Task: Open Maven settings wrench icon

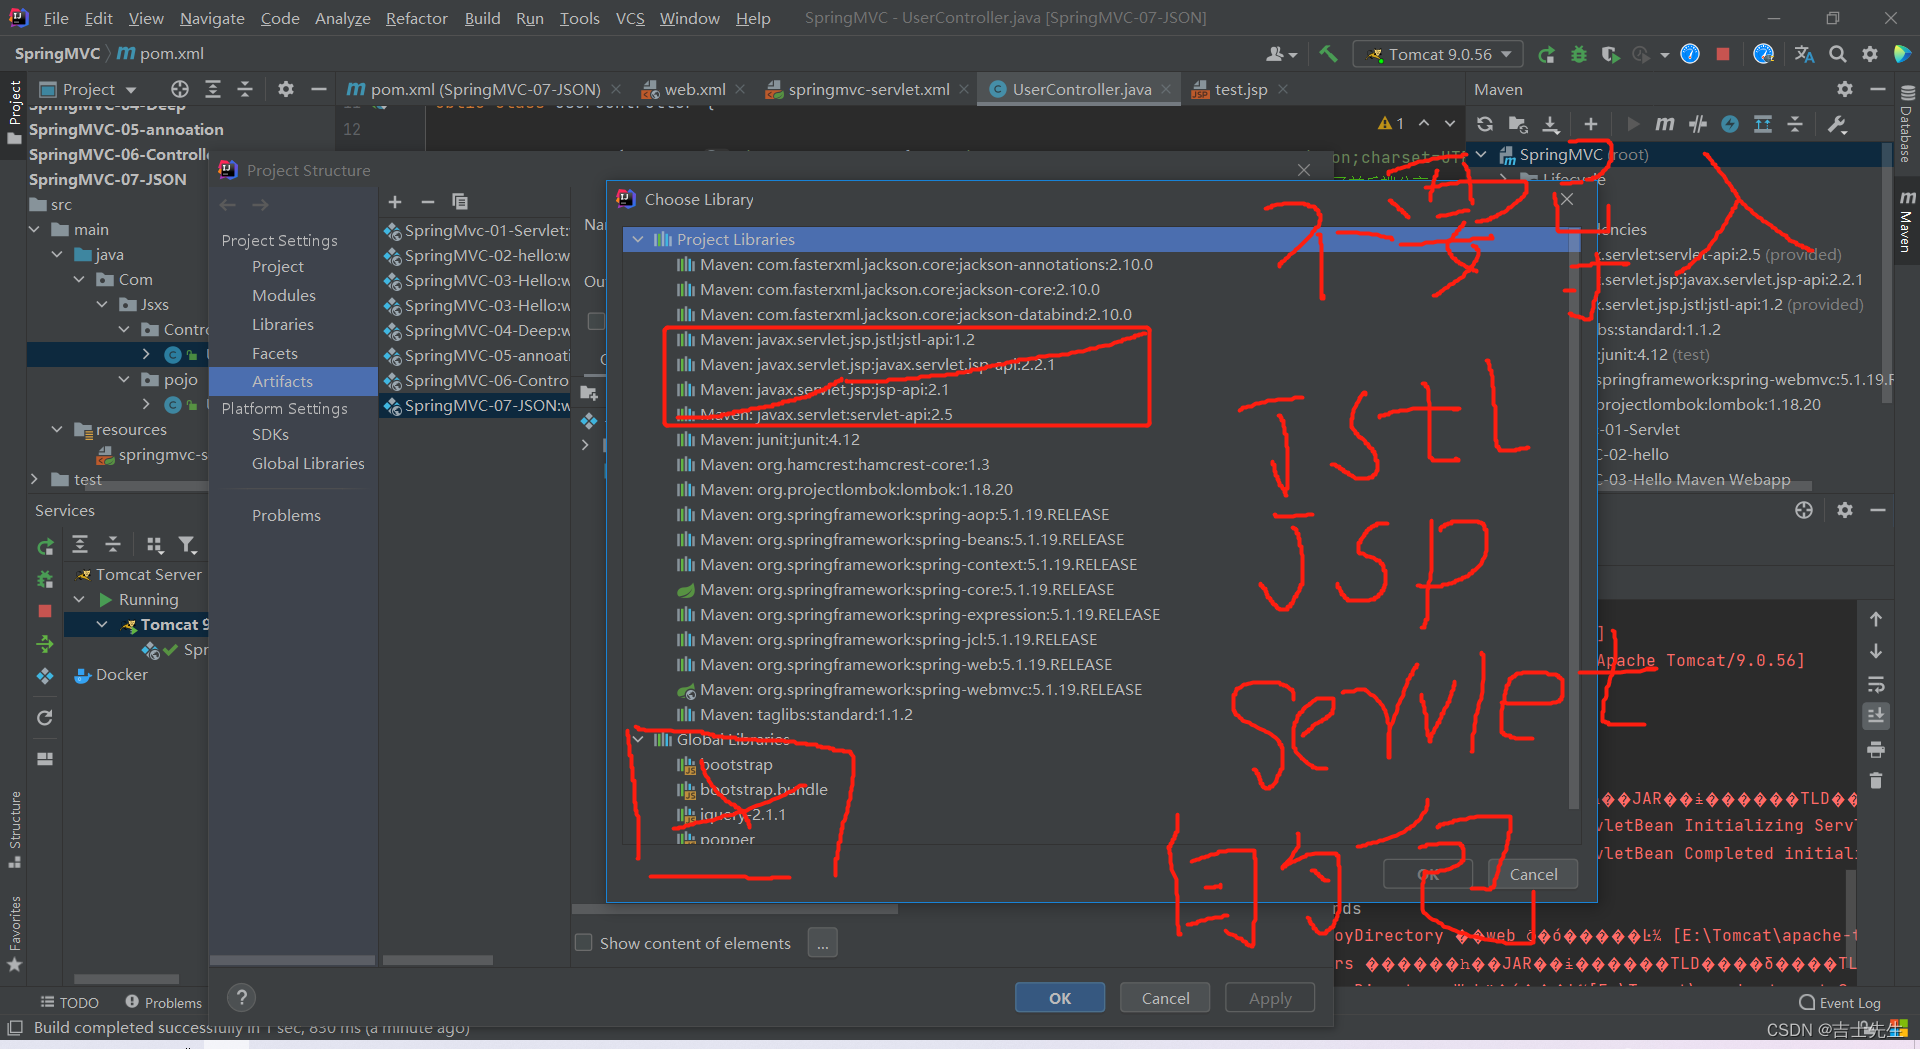Action: pyautogui.click(x=1837, y=124)
